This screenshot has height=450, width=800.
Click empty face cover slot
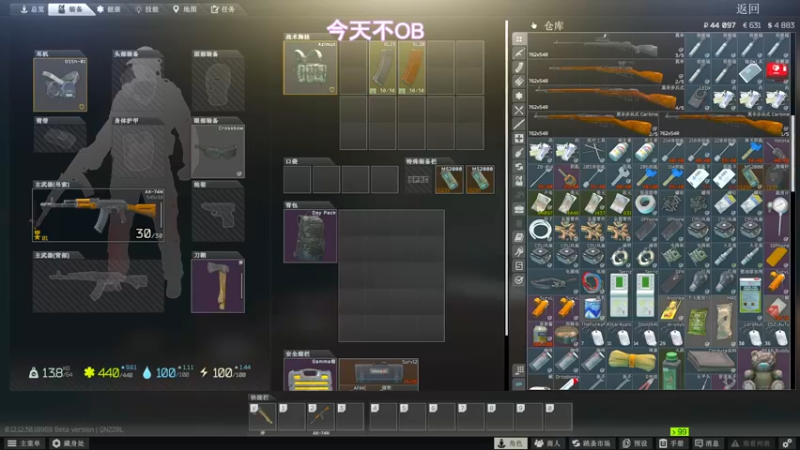[x=218, y=85]
